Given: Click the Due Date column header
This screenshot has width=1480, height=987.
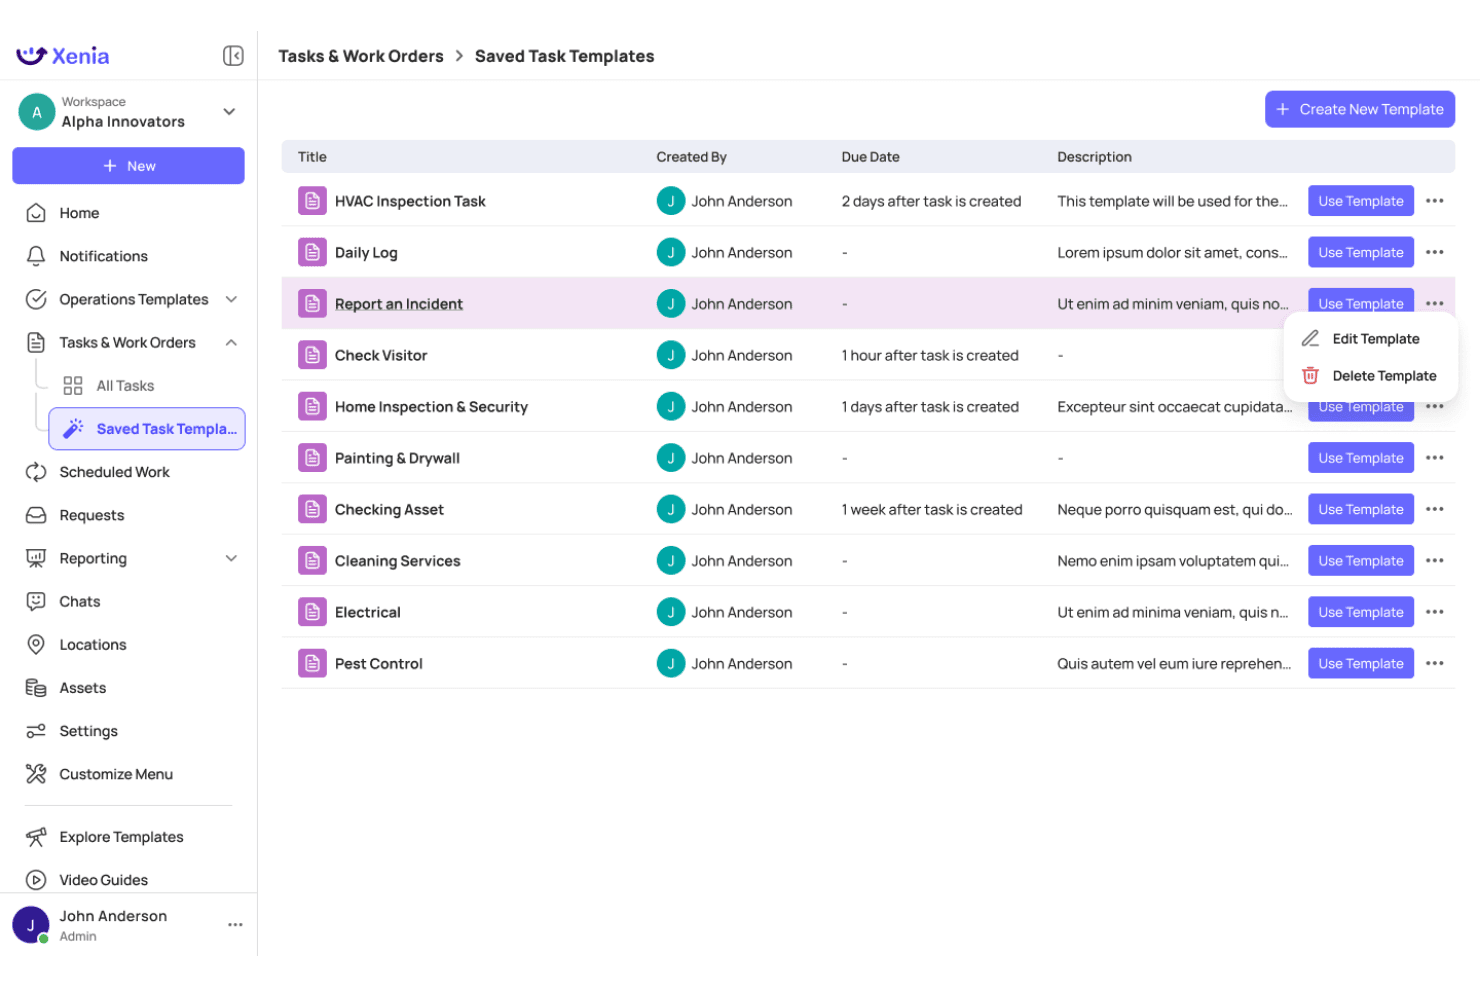Looking at the screenshot, I should click(x=870, y=157).
